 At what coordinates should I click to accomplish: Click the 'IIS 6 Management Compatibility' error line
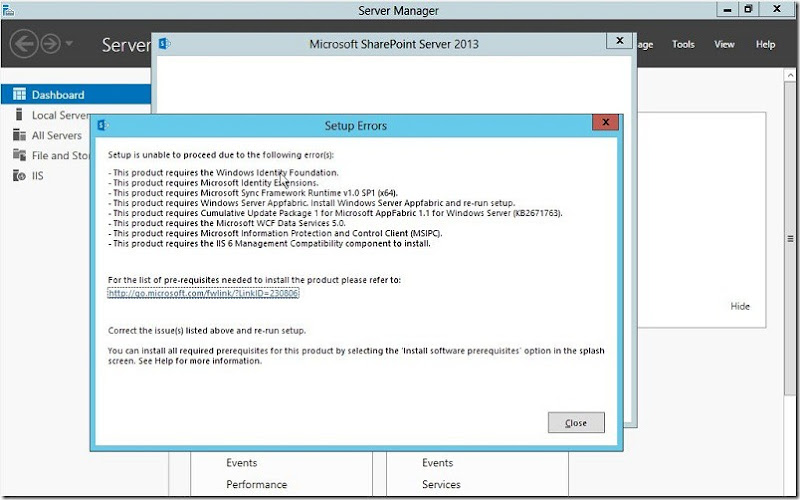tap(269, 243)
